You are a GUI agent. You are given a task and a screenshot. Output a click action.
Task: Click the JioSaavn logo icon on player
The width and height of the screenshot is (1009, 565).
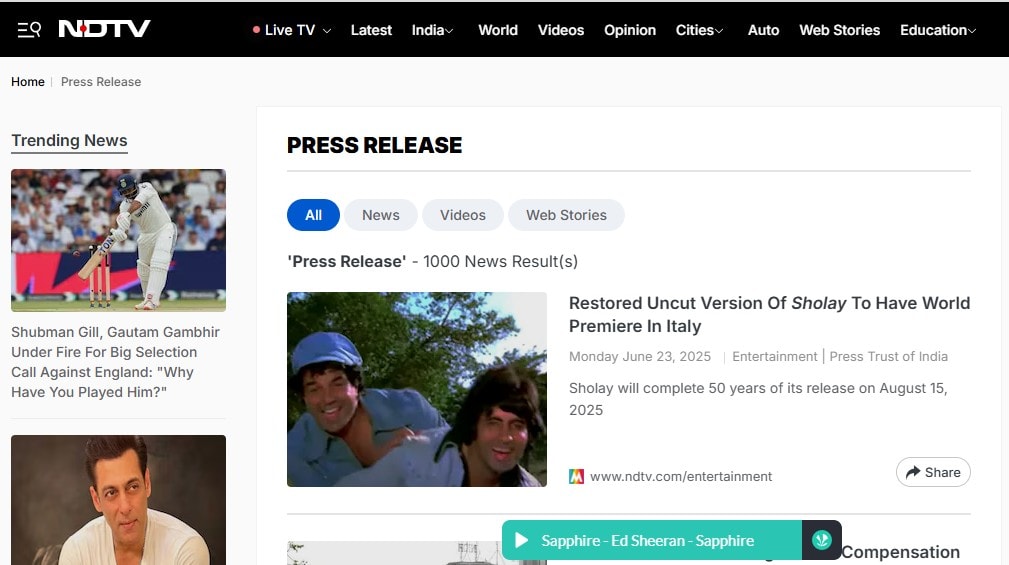tap(822, 540)
